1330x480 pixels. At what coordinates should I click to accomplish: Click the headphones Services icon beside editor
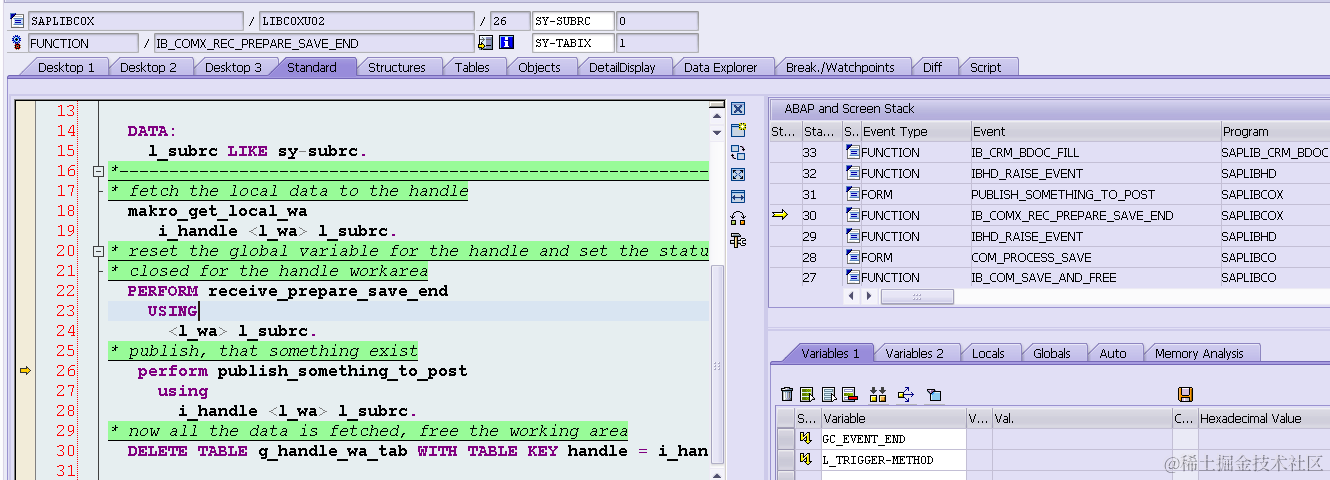coord(738,218)
